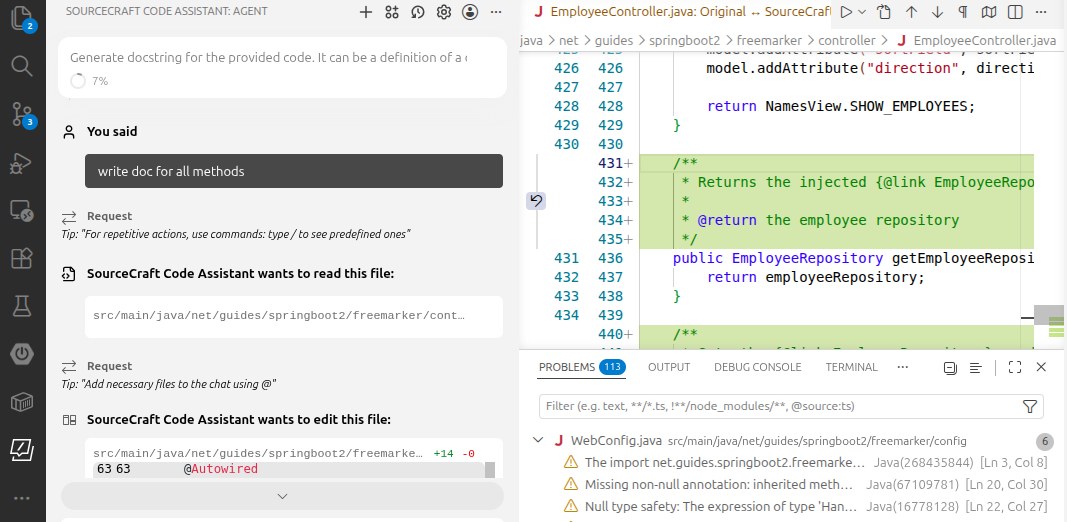The height and width of the screenshot is (522, 1067).
Task: Open the problems filter funnel options
Action: click(x=1030, y=406)
